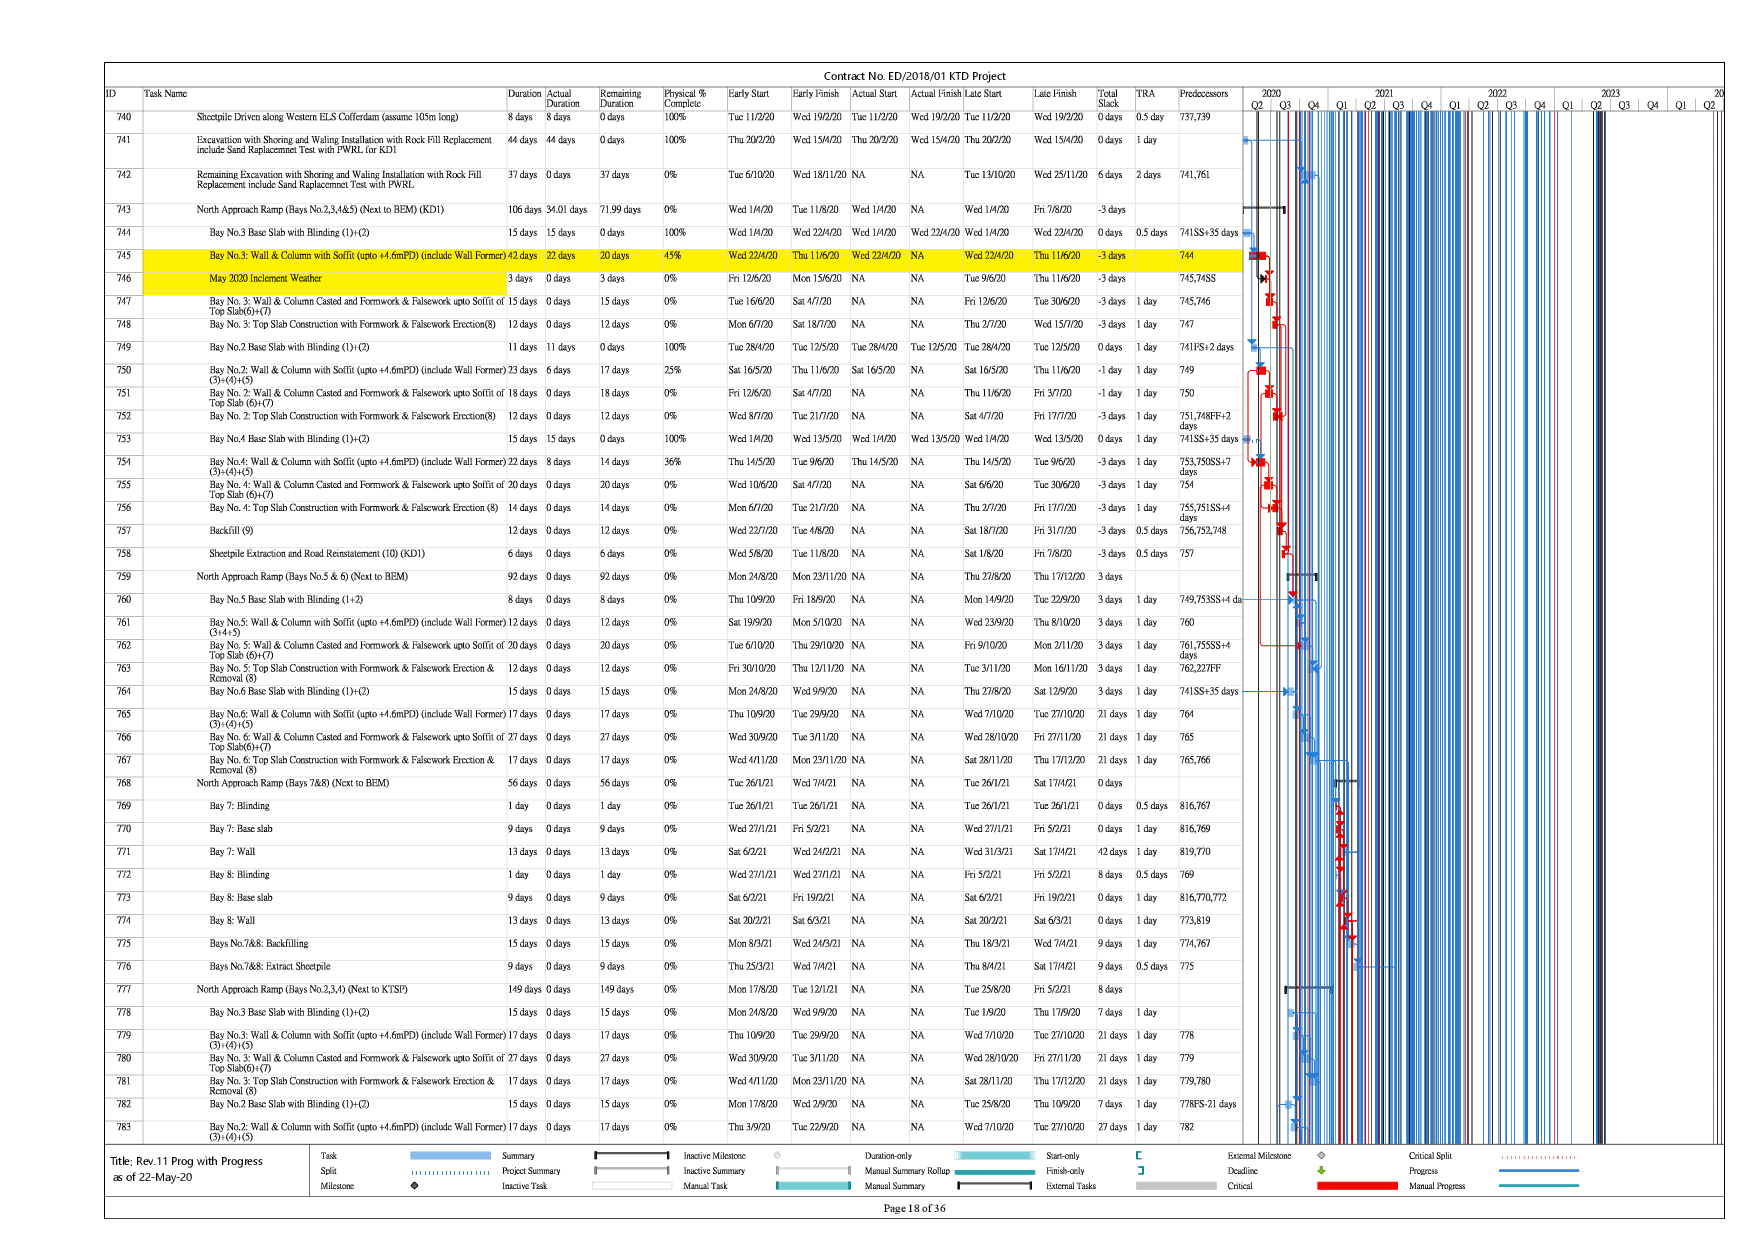Click the Milestone diamond icon in legend
The image size is (1754, 1240).
414,1186
